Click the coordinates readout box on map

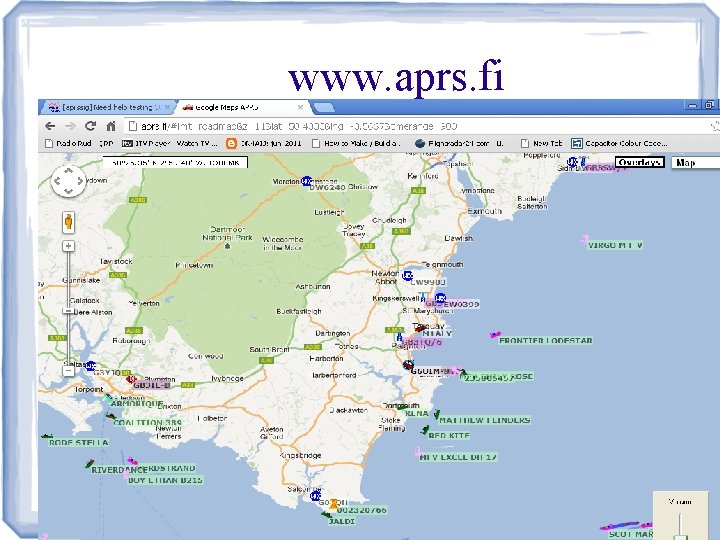coord(175,162)
